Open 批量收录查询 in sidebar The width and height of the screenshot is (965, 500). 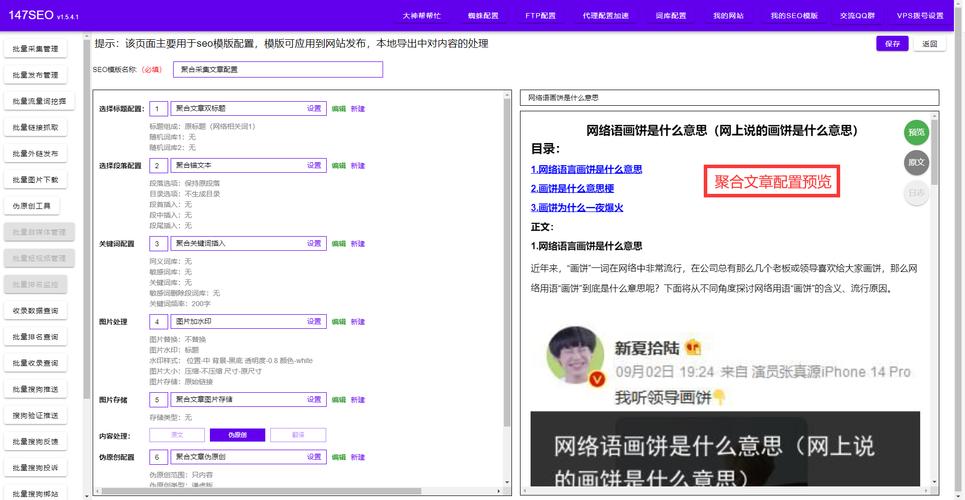(36, 363)
